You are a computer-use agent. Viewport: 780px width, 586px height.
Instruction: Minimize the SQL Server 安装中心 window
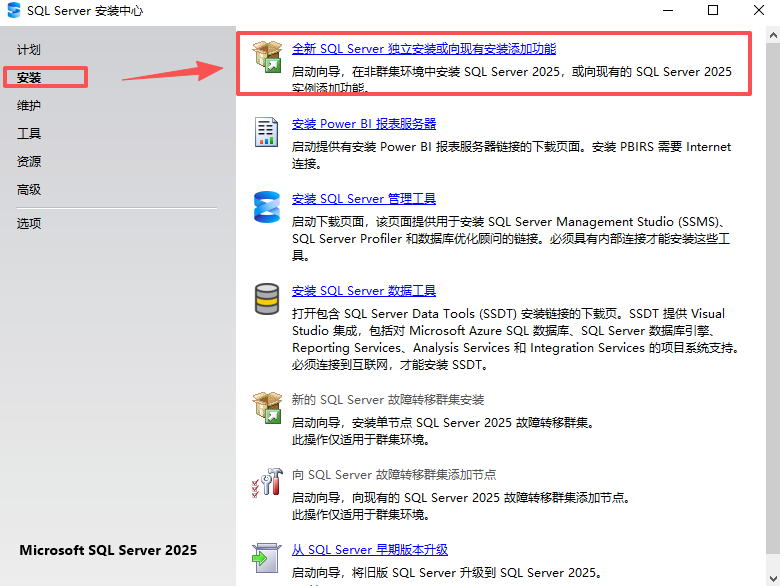pos(668,10)
